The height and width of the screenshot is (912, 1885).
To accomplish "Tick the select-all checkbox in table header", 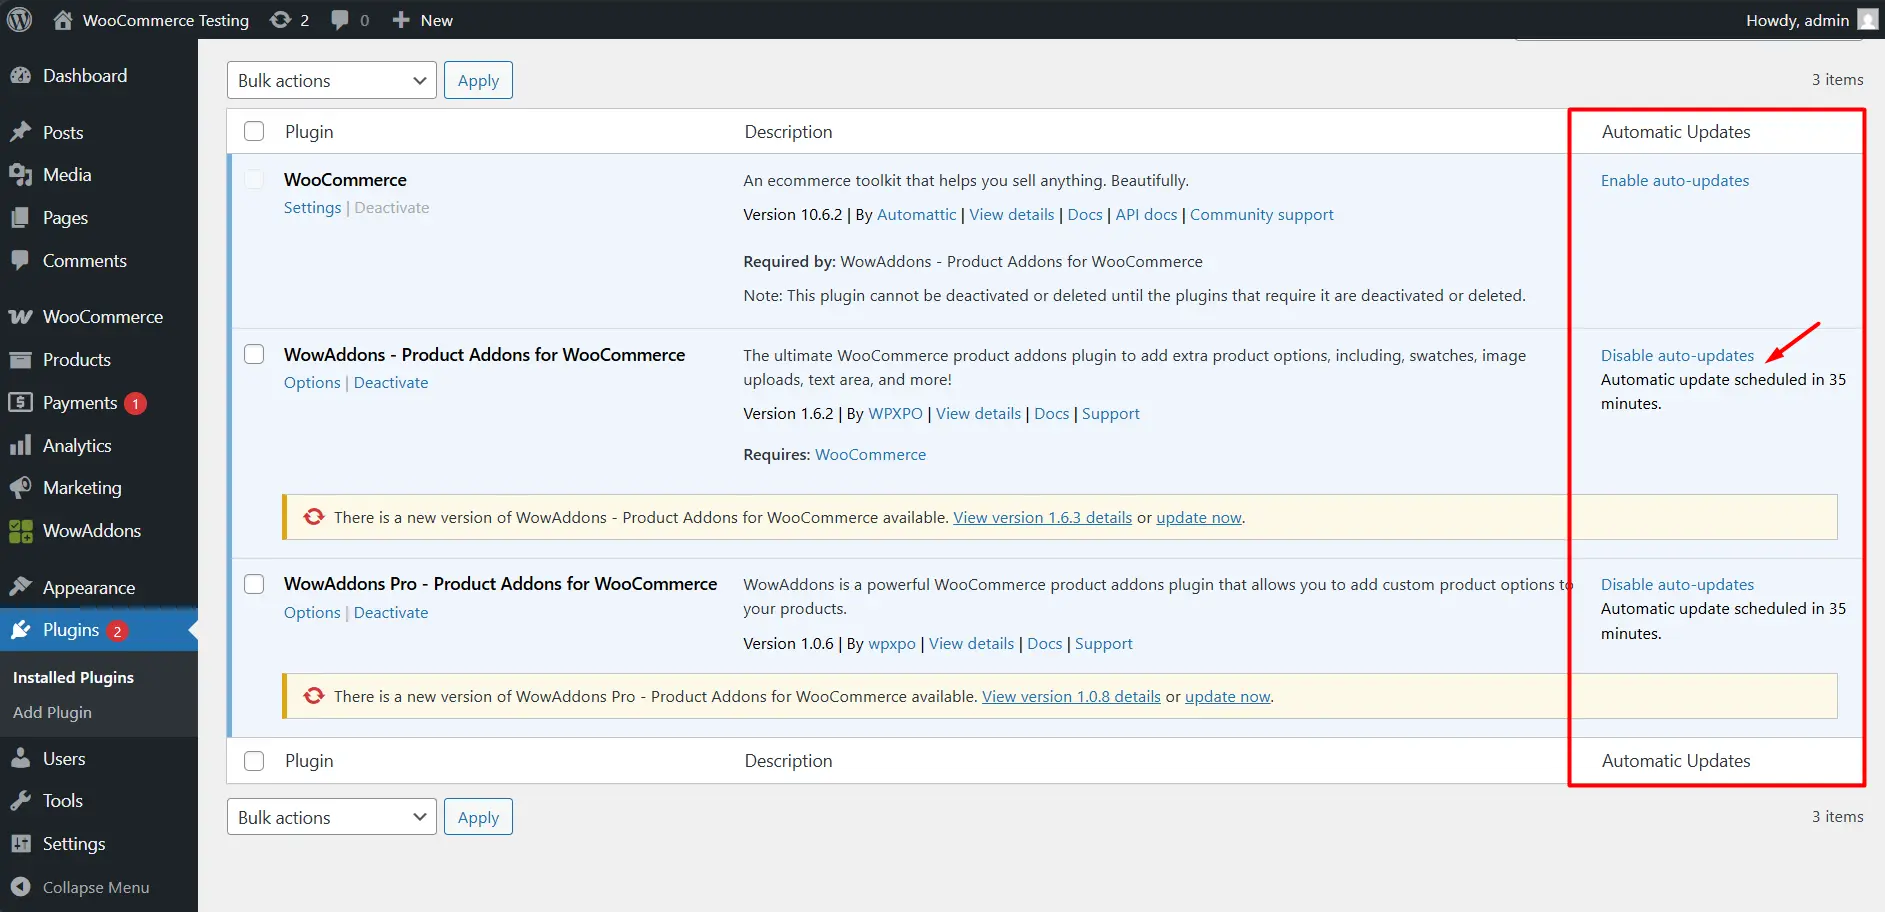I will pos(254,132).
